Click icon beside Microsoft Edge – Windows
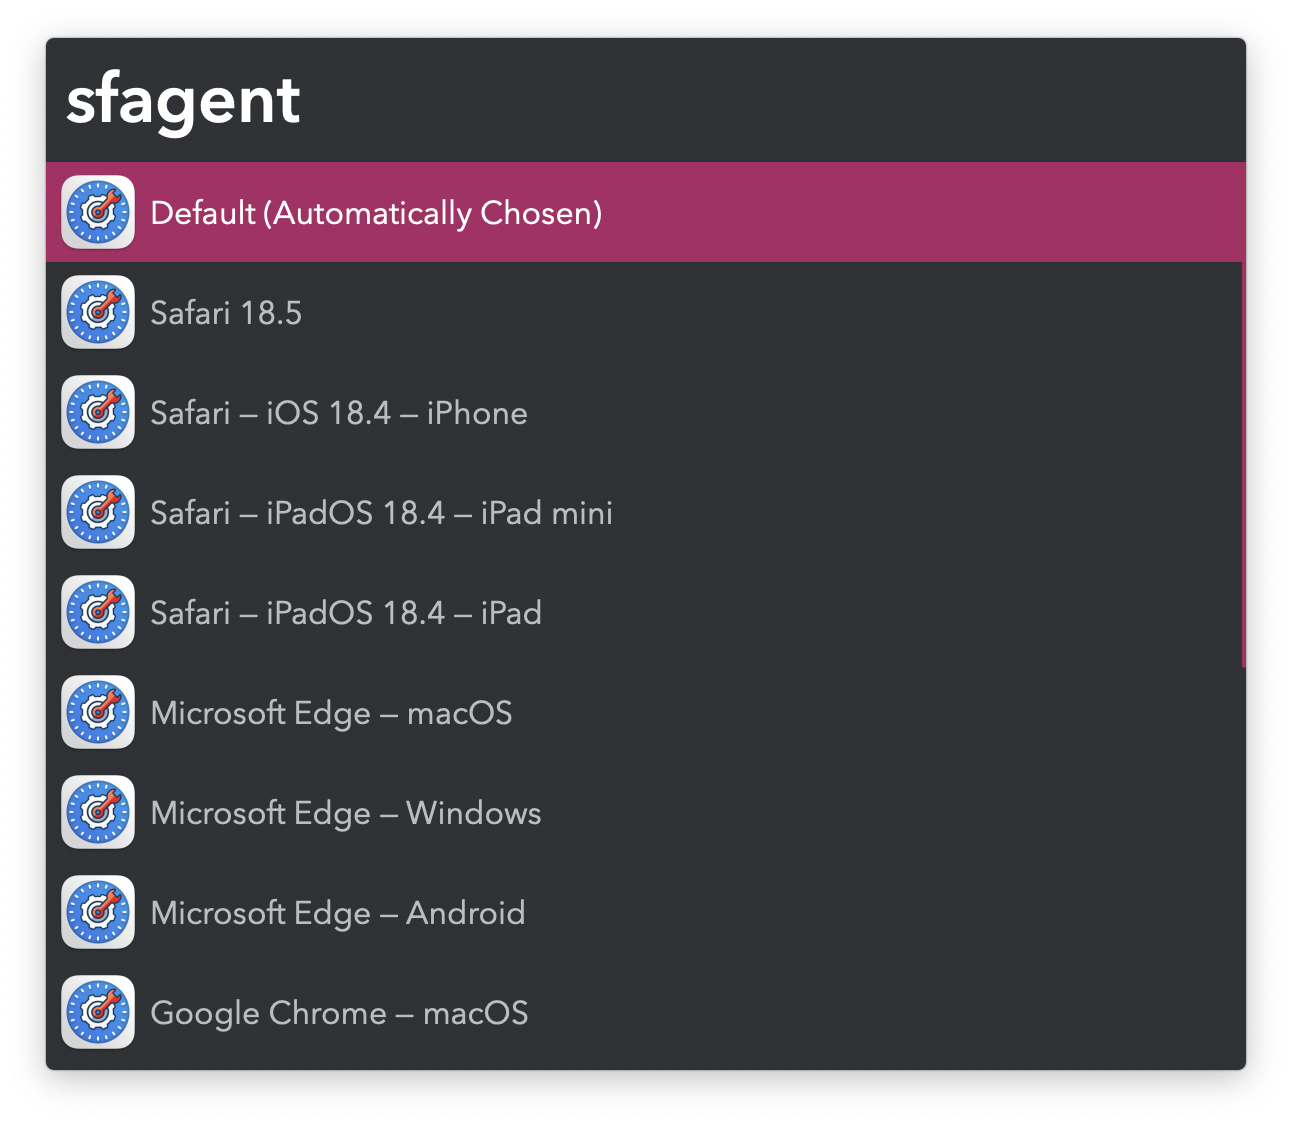1292x1124 pixels. [98, 812]
